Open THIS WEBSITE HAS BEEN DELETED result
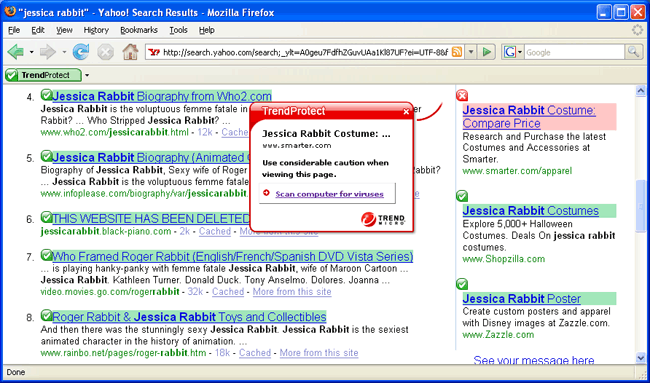The height and width of the screenshot is (383, 650). click(151, 218)
